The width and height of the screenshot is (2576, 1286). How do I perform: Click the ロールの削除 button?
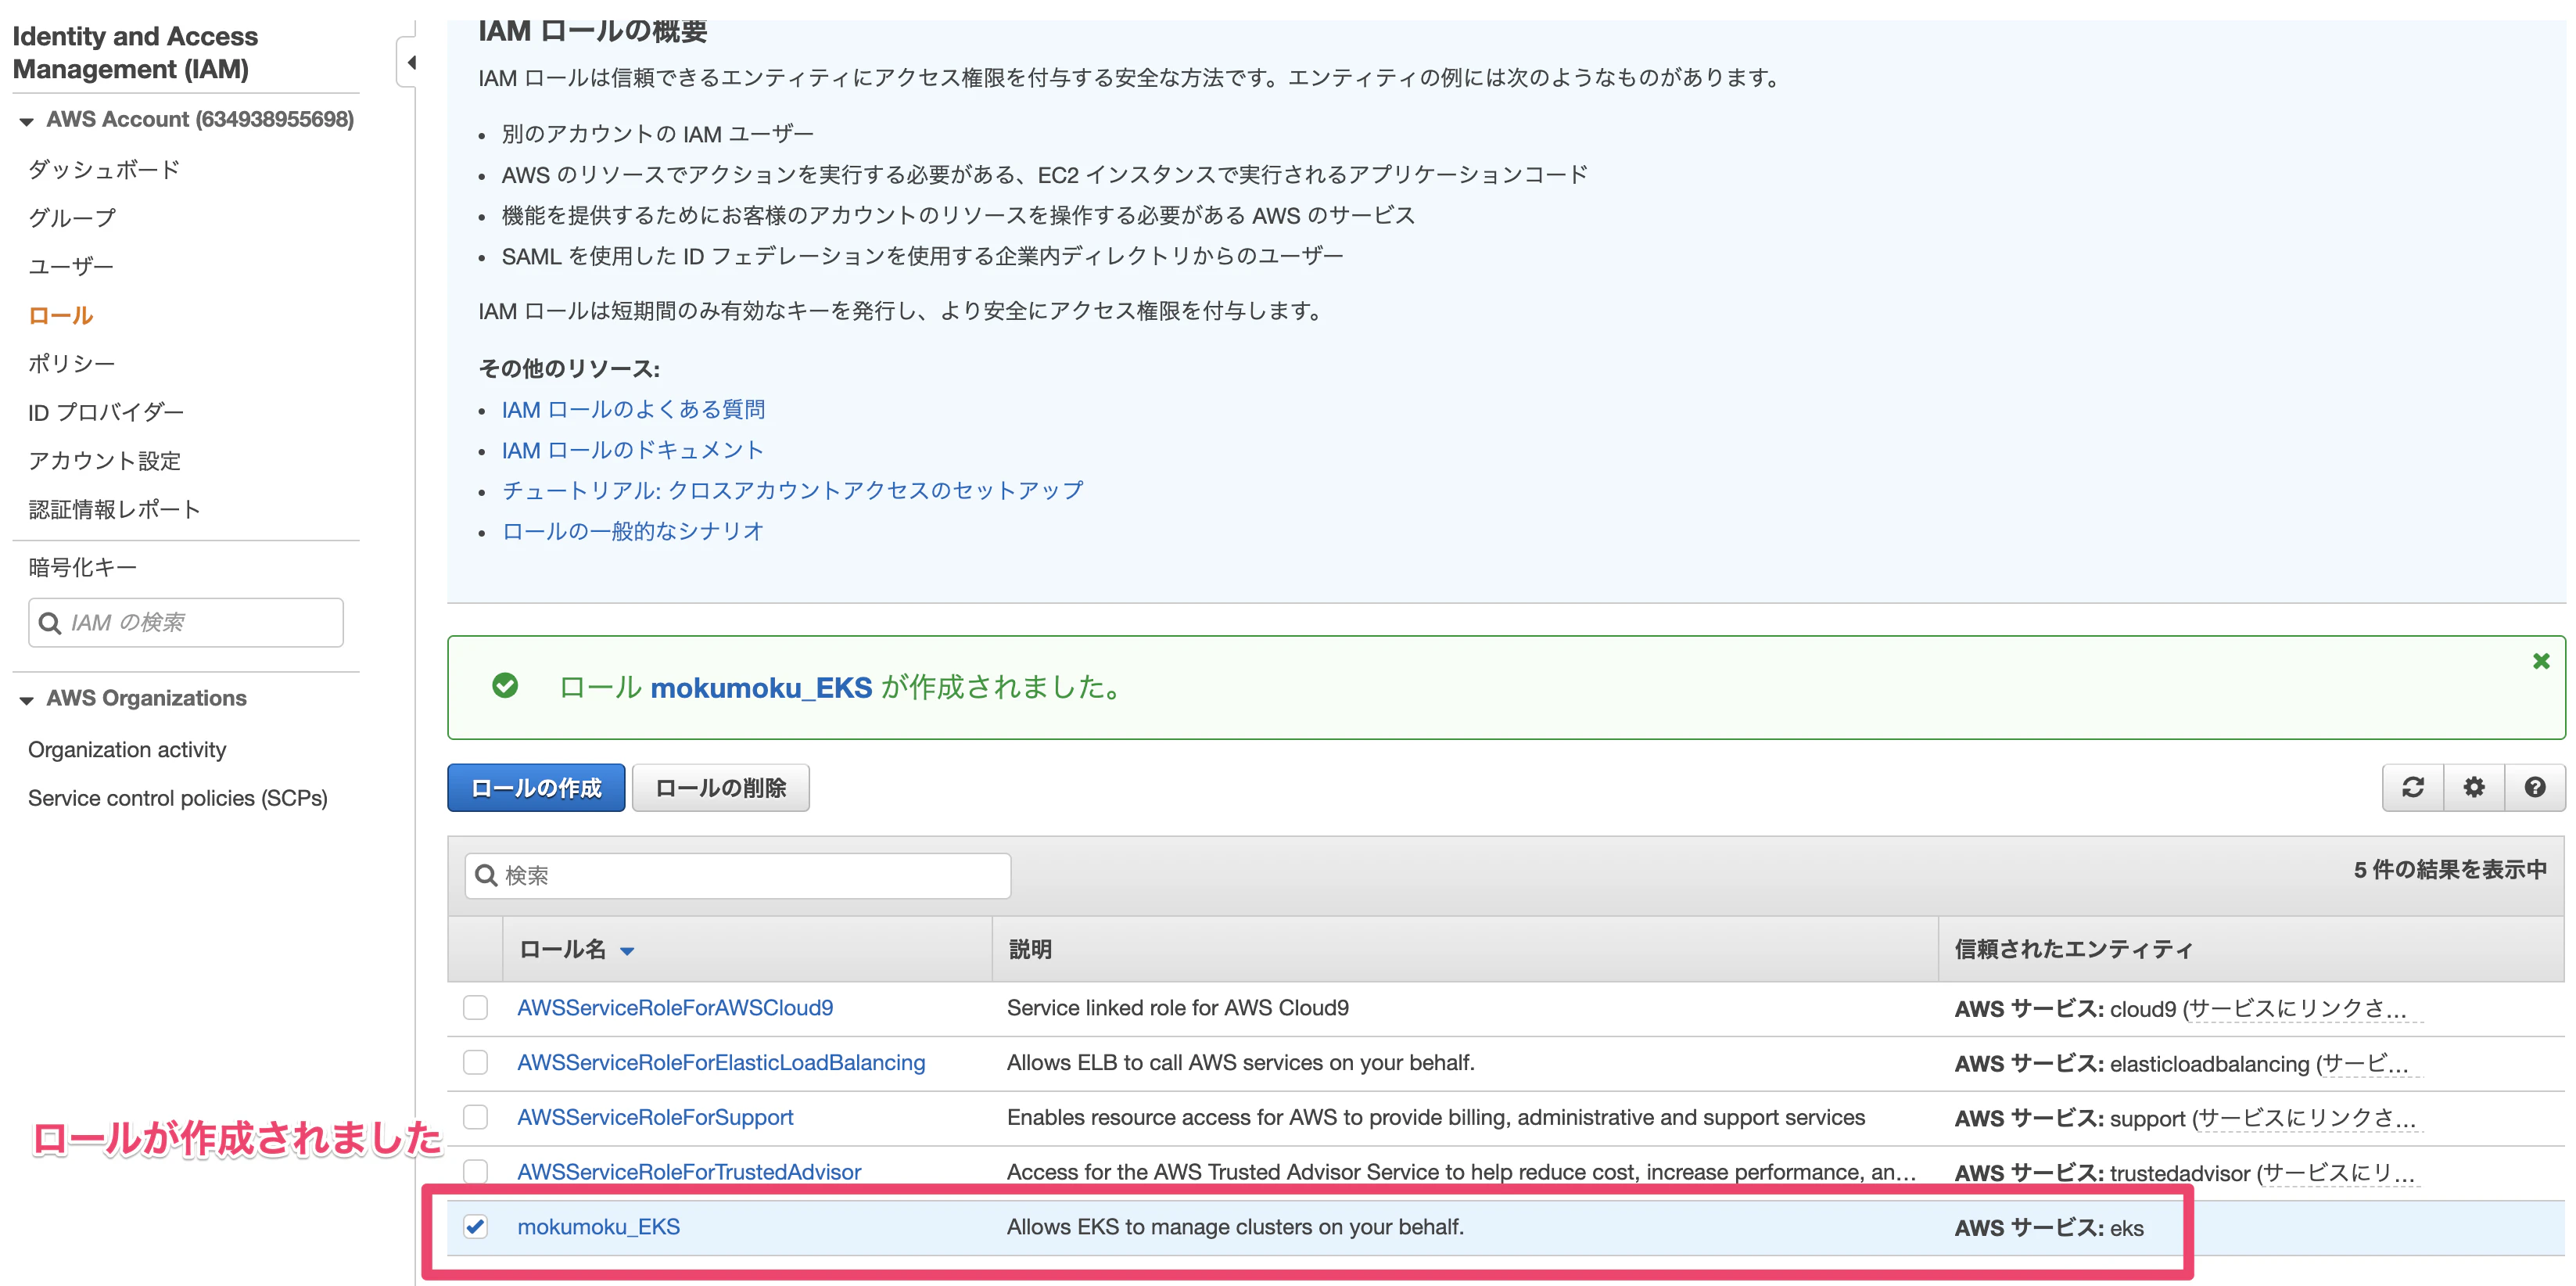(721, 788)
